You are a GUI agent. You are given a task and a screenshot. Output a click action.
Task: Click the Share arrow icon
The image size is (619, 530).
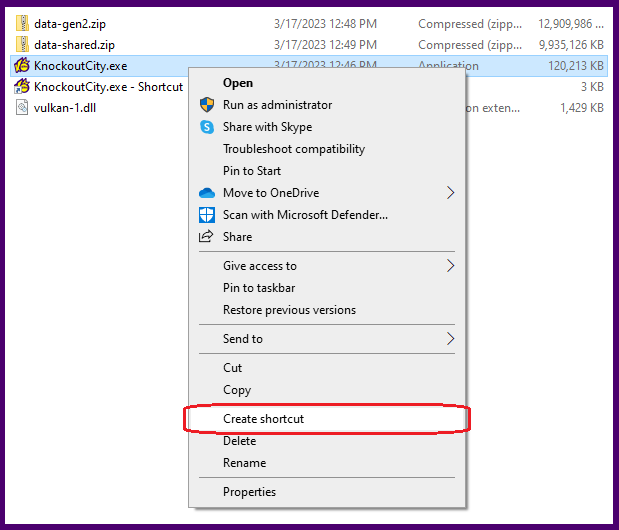click(x=207, y=237)
